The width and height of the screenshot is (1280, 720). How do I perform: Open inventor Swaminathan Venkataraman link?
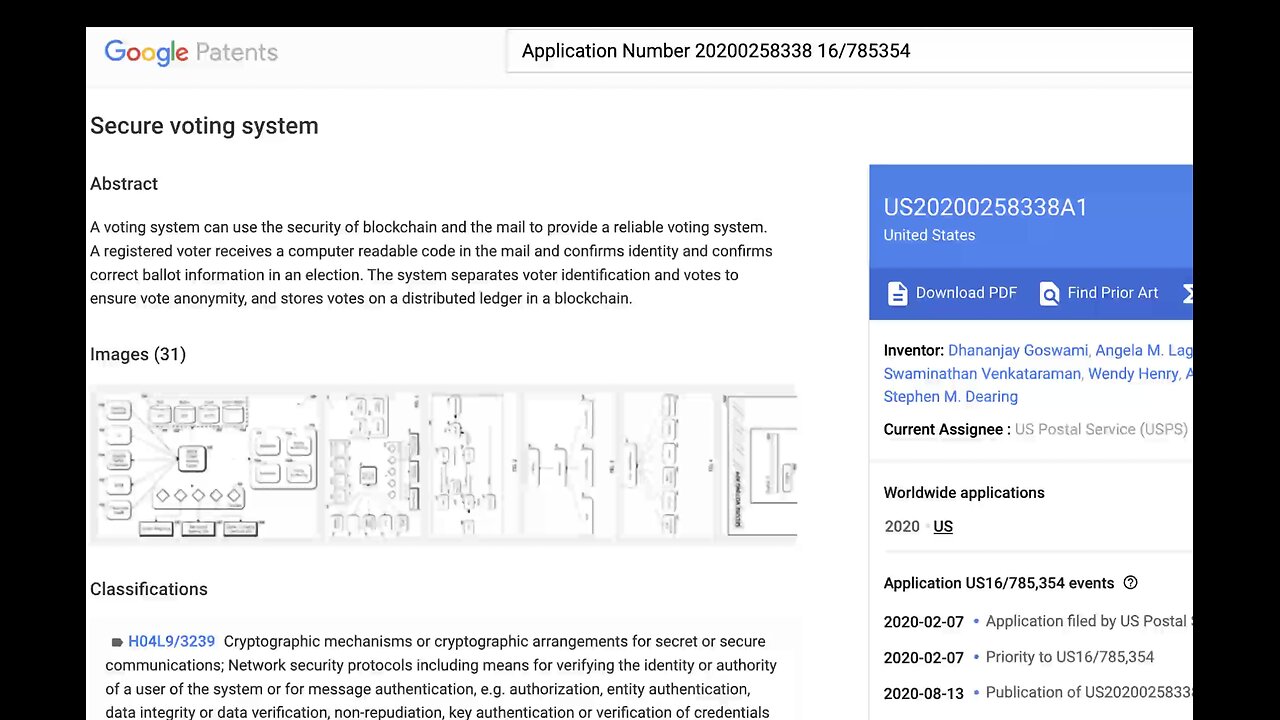coord(982,374)
